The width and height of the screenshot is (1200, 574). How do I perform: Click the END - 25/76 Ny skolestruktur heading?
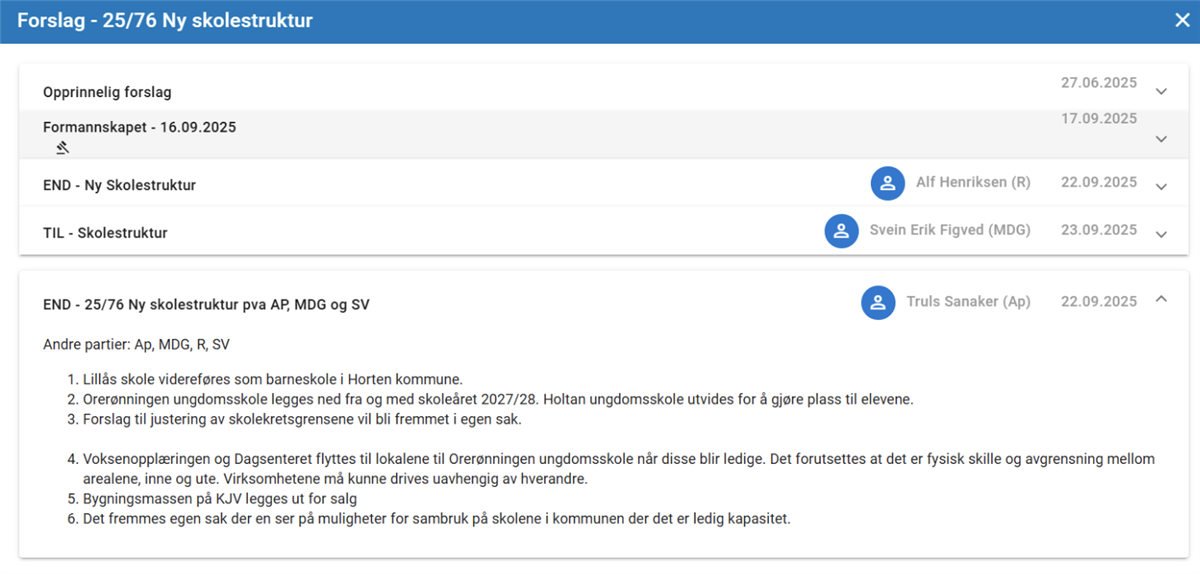click(206, 304)
